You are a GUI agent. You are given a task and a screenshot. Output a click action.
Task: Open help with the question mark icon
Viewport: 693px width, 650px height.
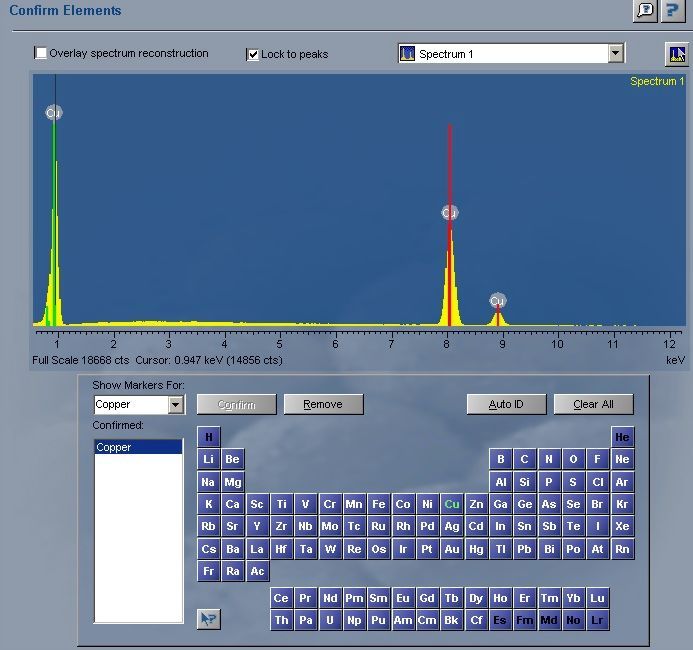(672, 10)
